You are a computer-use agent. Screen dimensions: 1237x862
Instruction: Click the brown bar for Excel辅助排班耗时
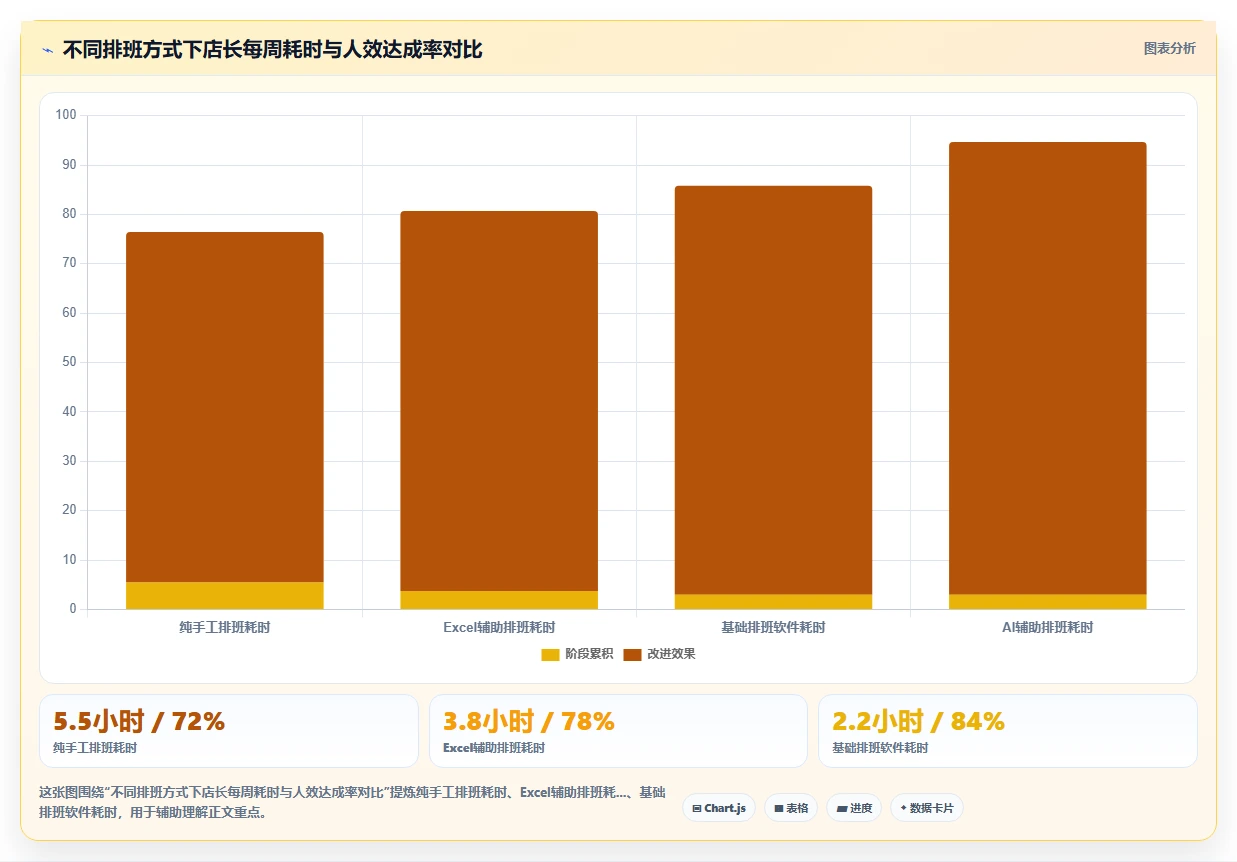coord(499,401)
